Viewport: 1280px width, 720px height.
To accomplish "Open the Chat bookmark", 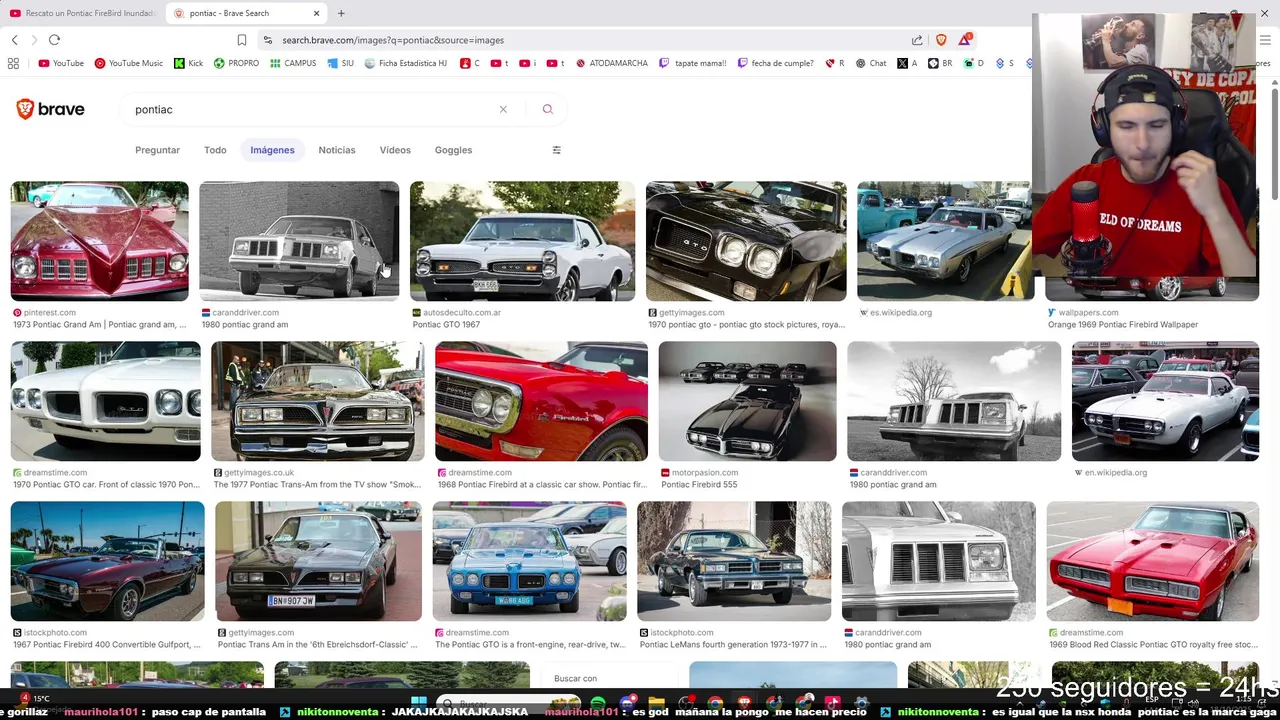I will [x=871, y=63].
